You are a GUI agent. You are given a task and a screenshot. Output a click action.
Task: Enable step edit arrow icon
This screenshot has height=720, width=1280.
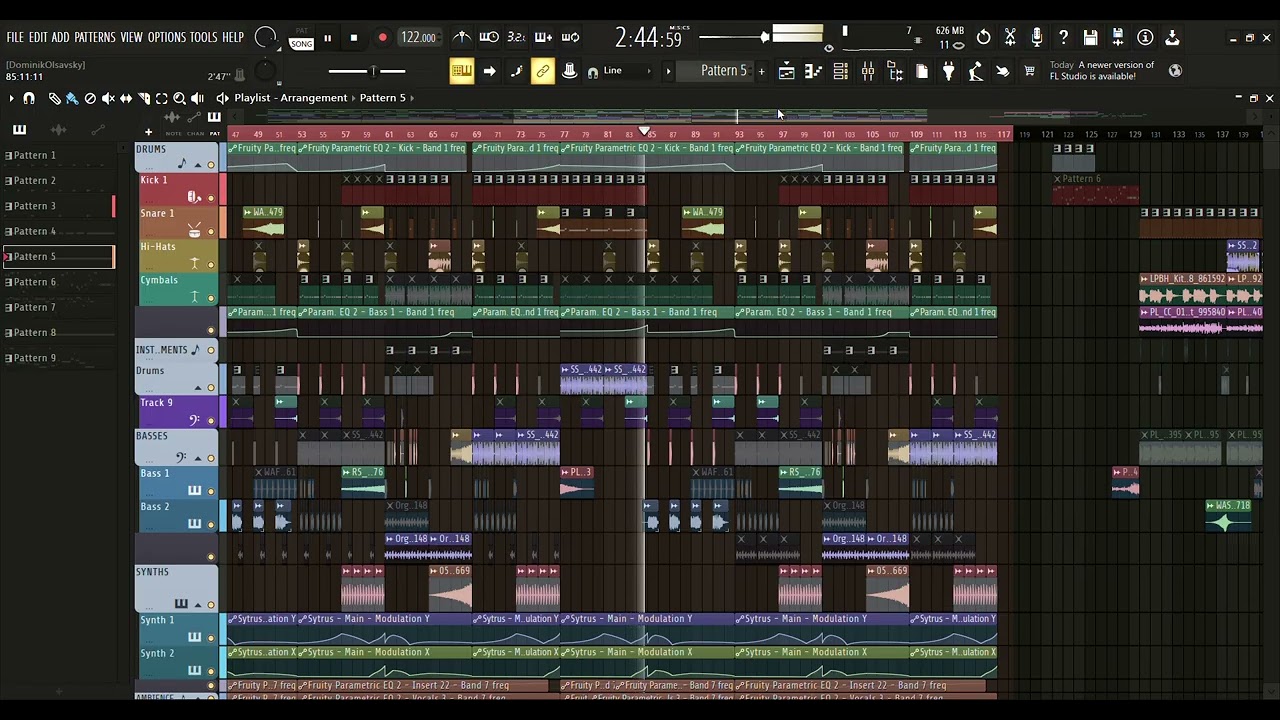(489, 71)
